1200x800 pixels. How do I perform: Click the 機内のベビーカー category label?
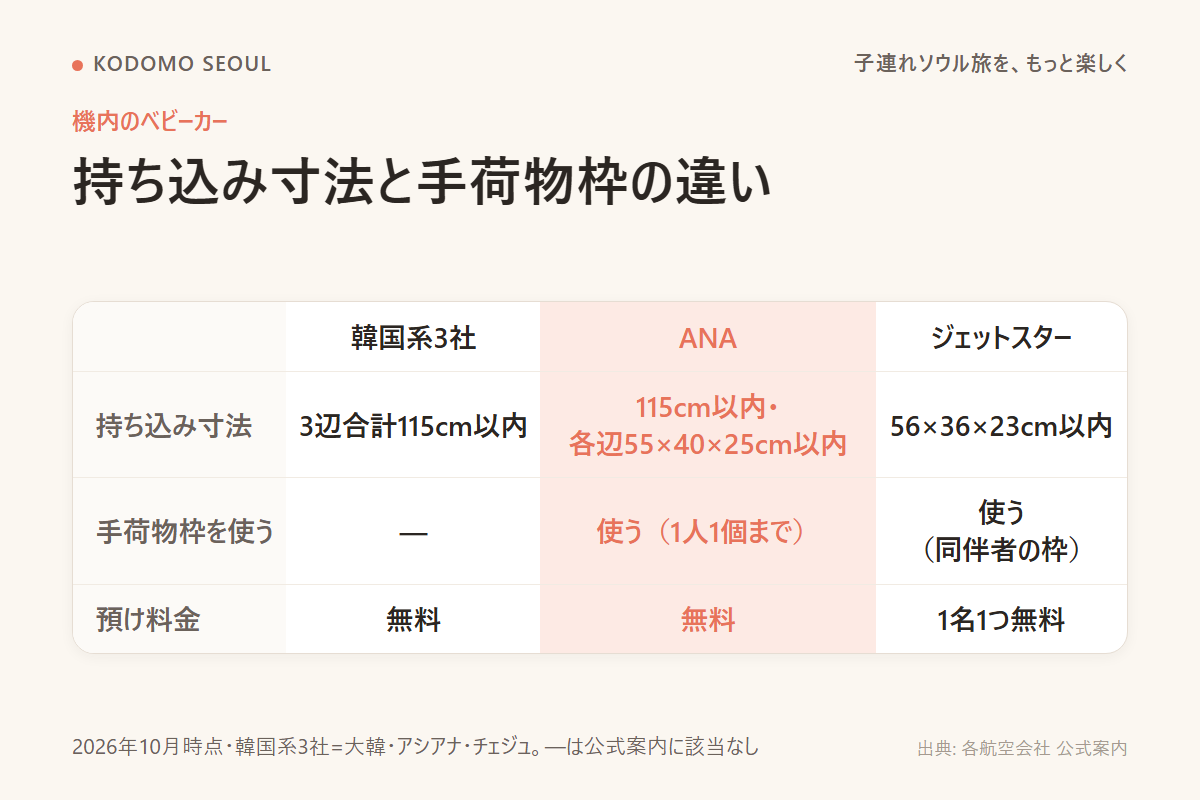click(150, 122)
